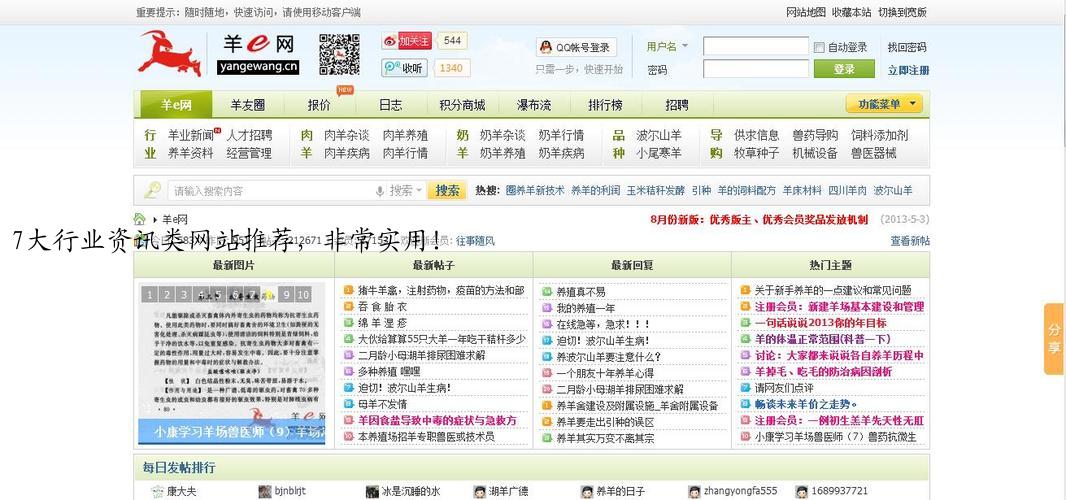Click hot search 玉米秸秆发酵
Image resolution: width=1066 pixels, height=500 pixels.
655,190
